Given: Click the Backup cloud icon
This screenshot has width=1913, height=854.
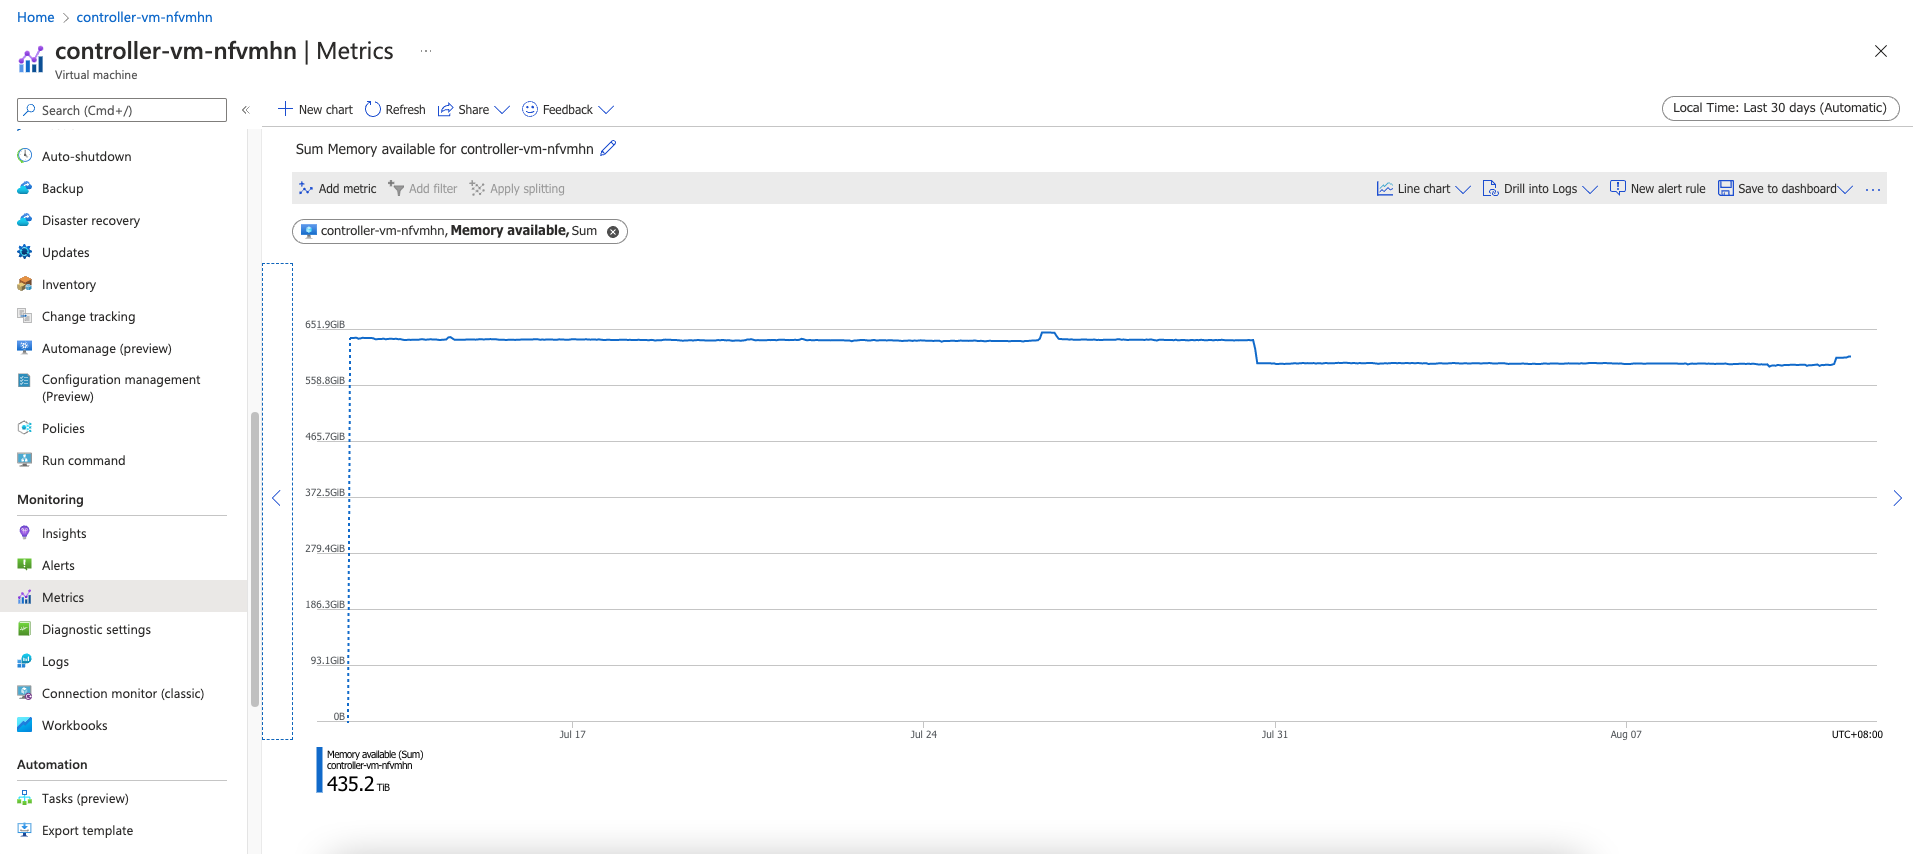Looking at the screenshot, I should click(25, 188).
